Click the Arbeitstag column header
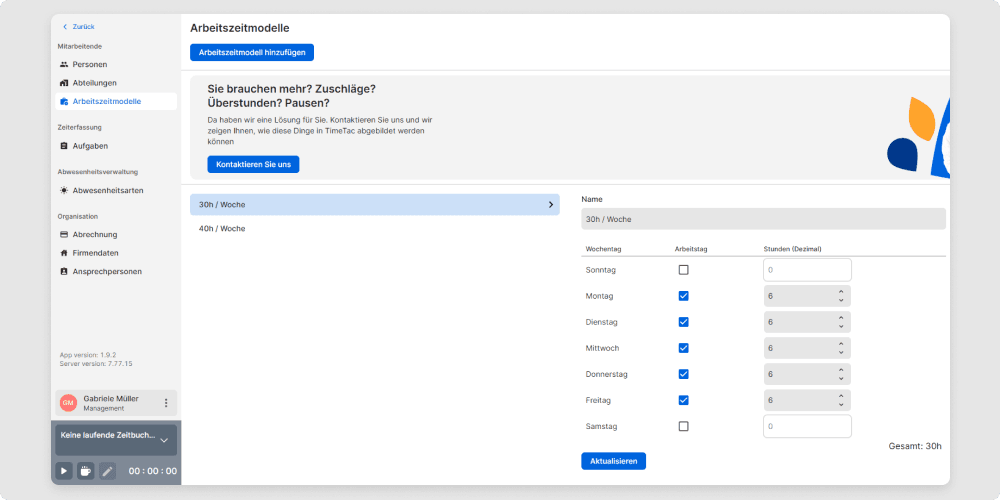Image resolution: width=1000 pixels, height=501 pixels. [x=691, y=249]
